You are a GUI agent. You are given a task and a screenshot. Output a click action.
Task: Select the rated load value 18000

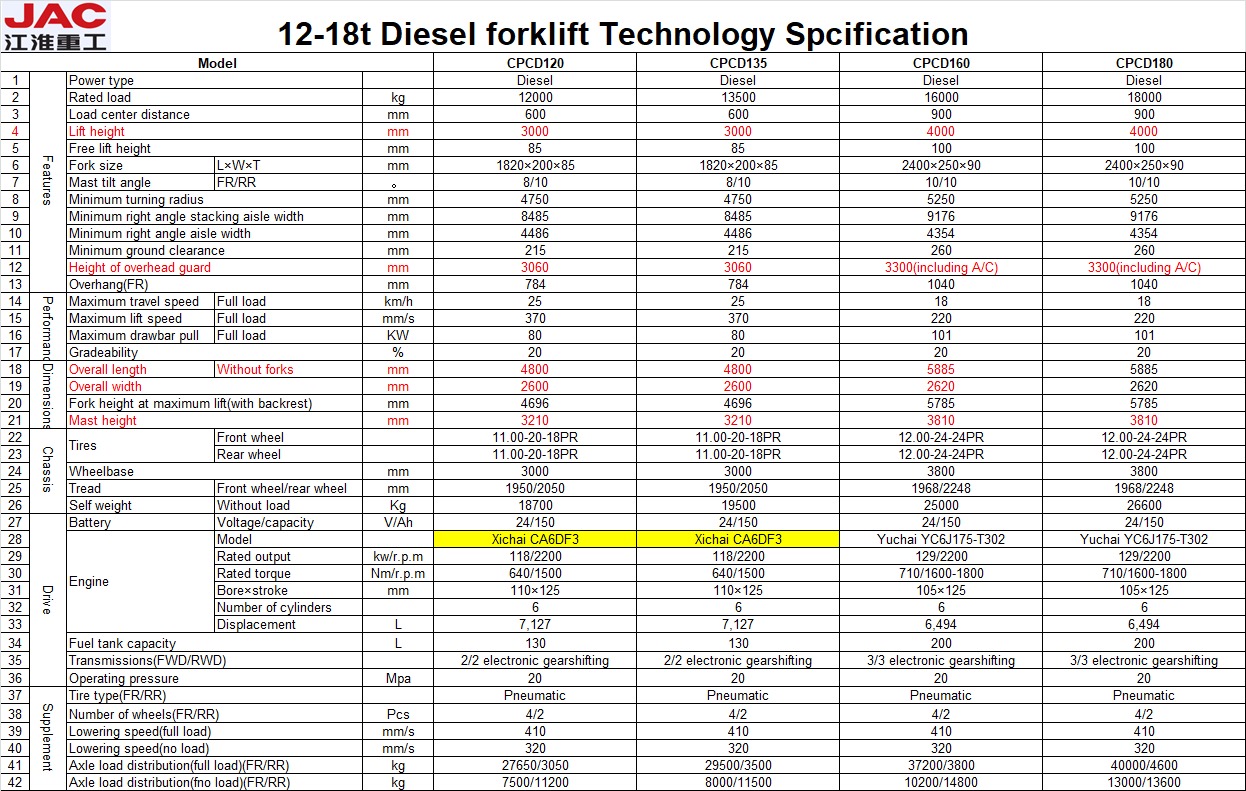point(1144,98)
